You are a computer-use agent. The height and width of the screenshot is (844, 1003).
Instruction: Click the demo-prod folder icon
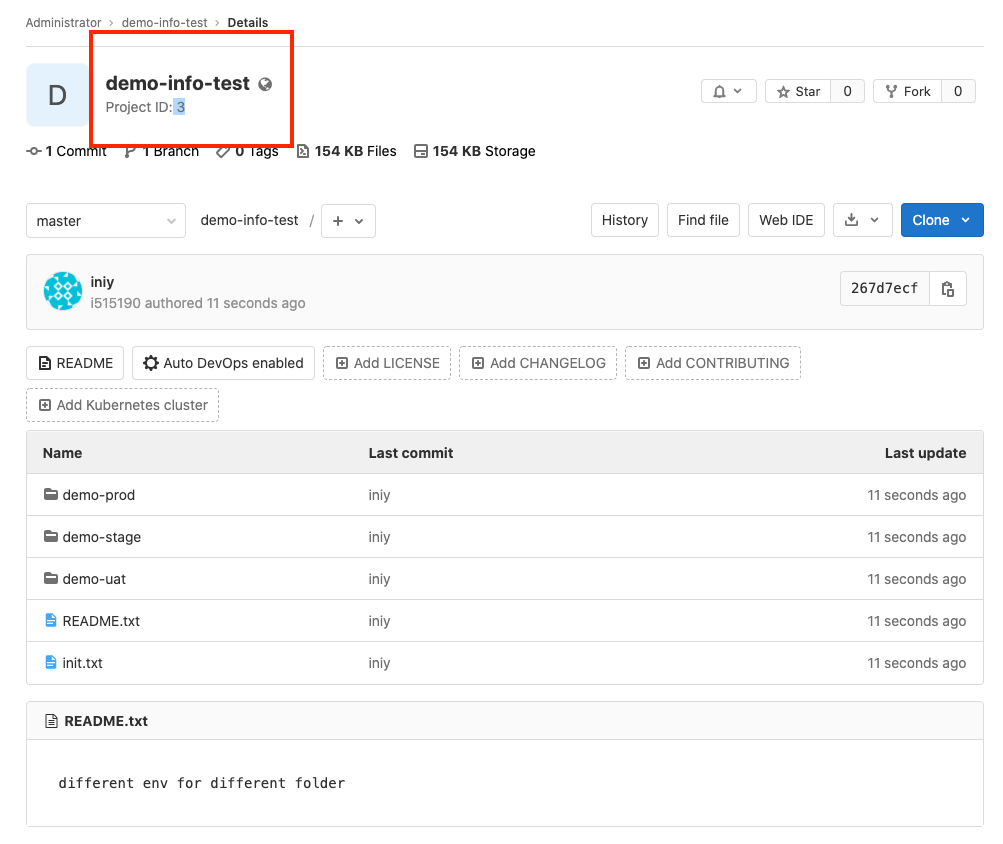[x=51, y=495]
